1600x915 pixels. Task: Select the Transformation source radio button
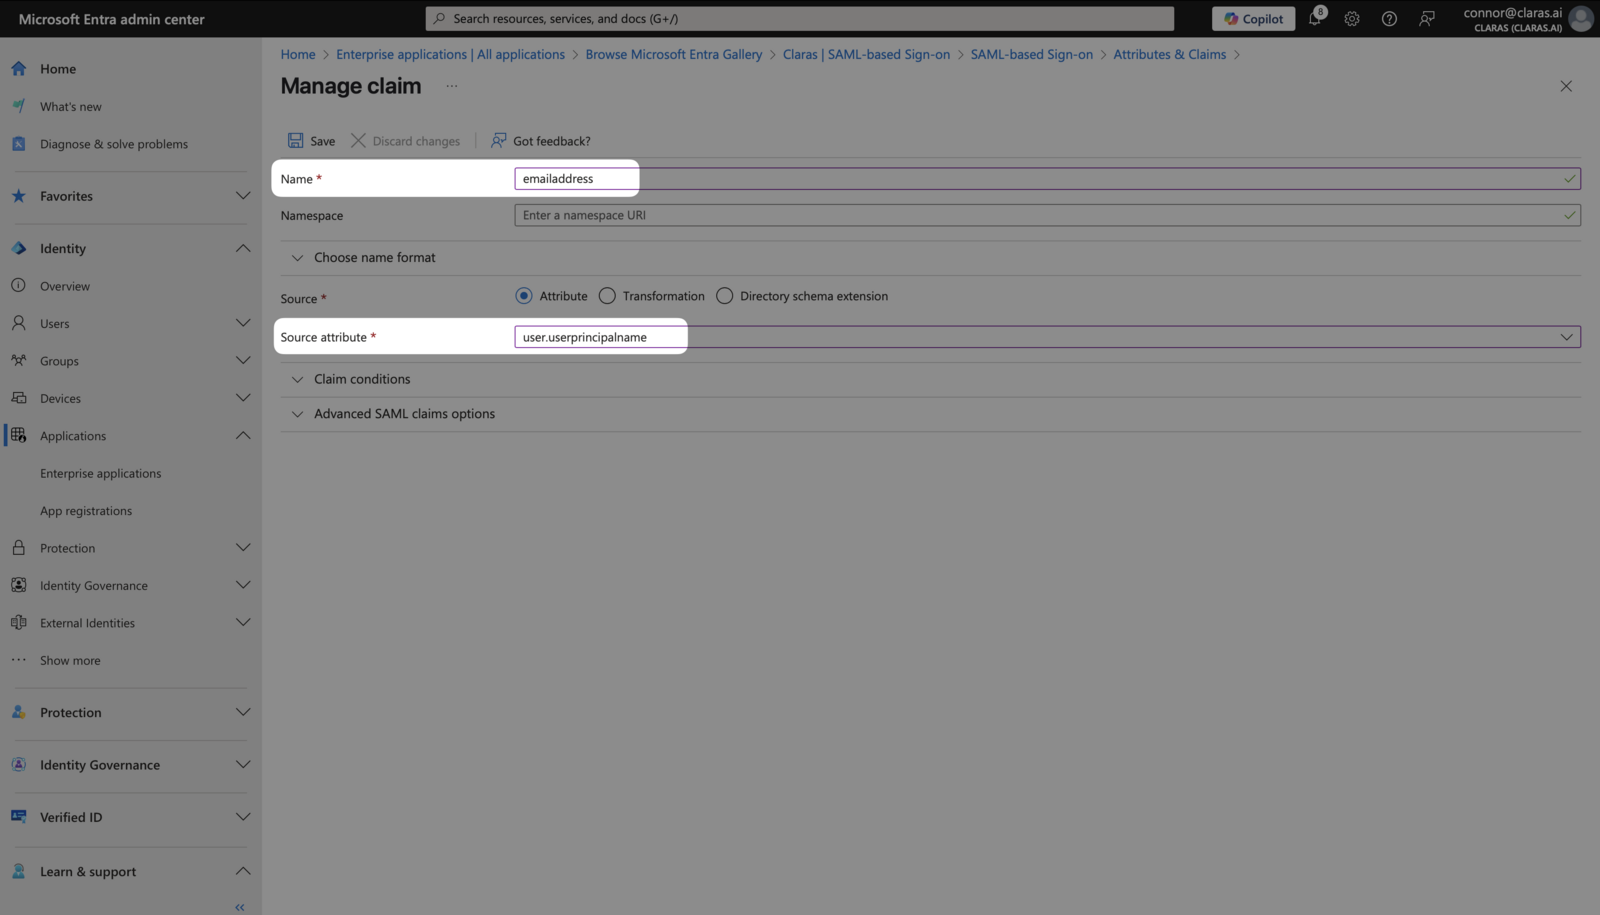(607, 296)
